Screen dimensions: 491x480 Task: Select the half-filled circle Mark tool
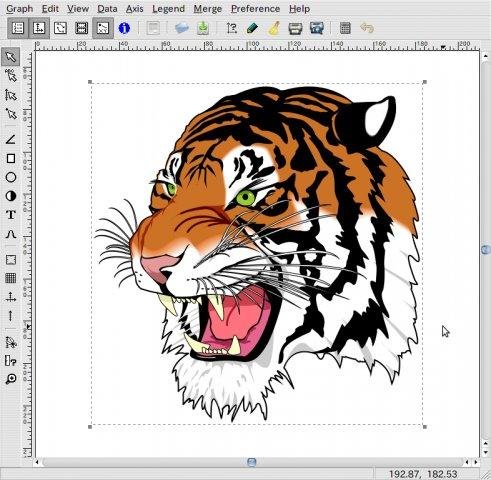(x=11, y=196)
